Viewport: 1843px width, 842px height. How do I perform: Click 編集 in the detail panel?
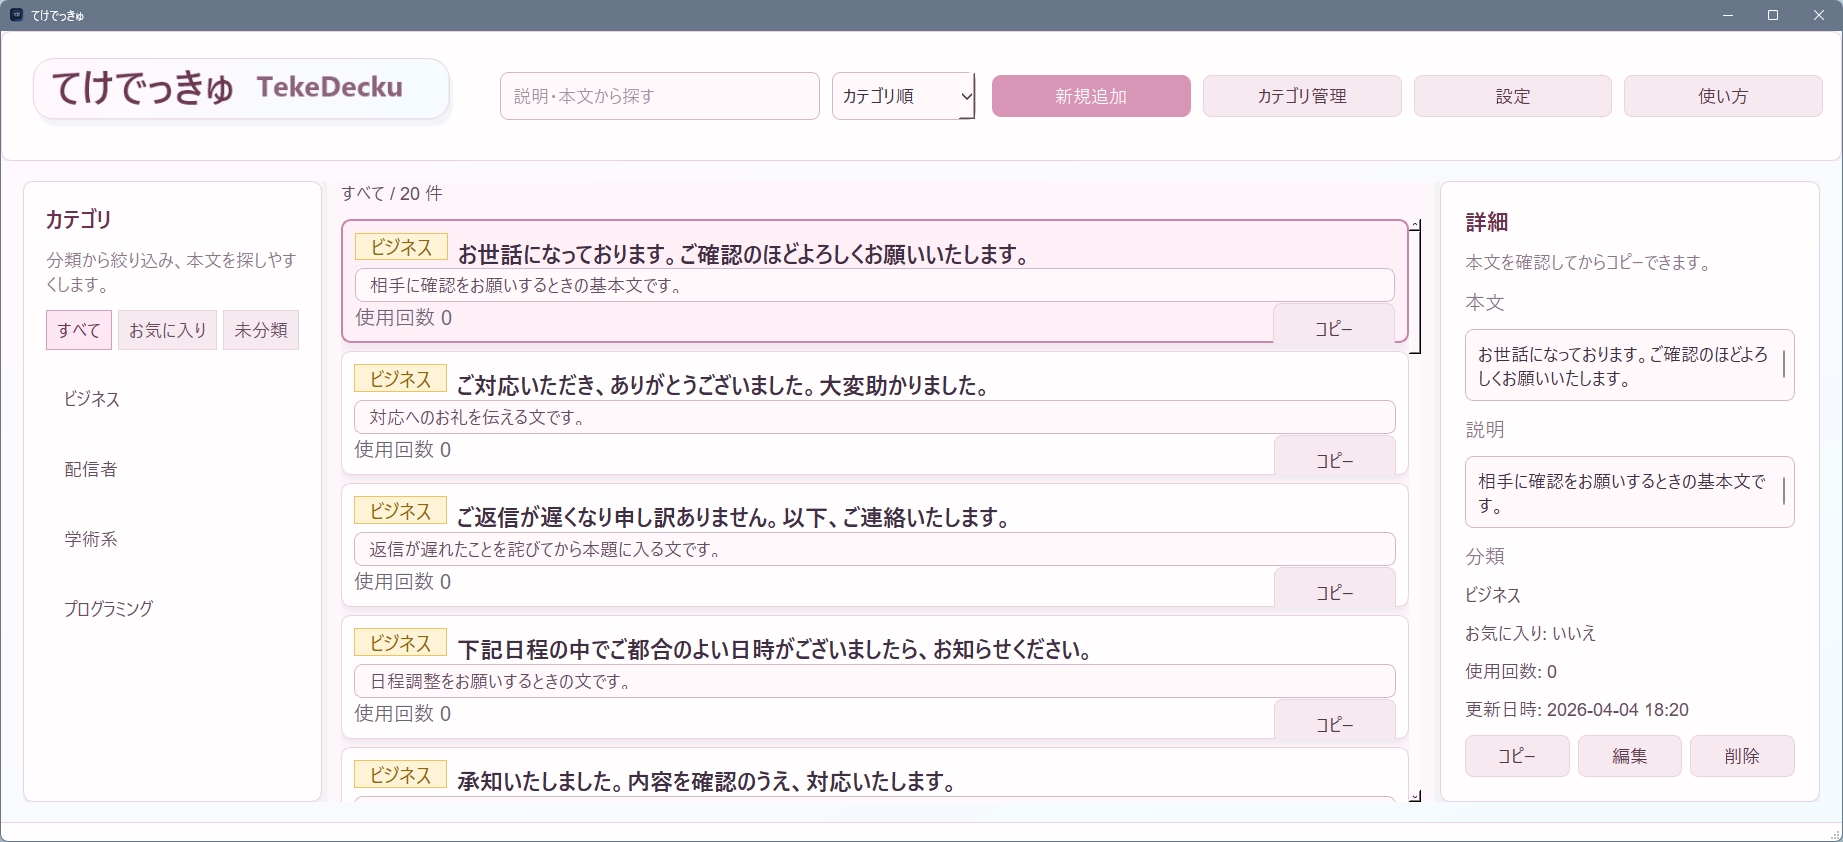(x=1629, y=756)
